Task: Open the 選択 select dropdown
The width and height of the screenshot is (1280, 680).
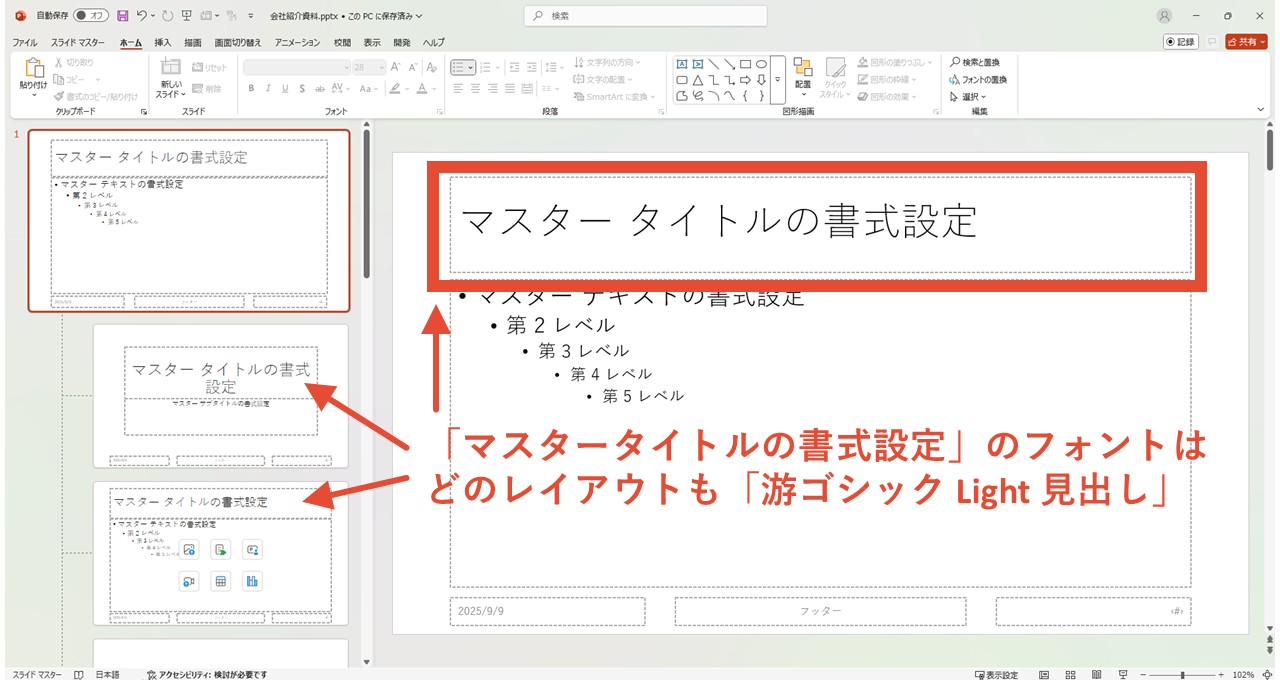Action: click(967, 96)
